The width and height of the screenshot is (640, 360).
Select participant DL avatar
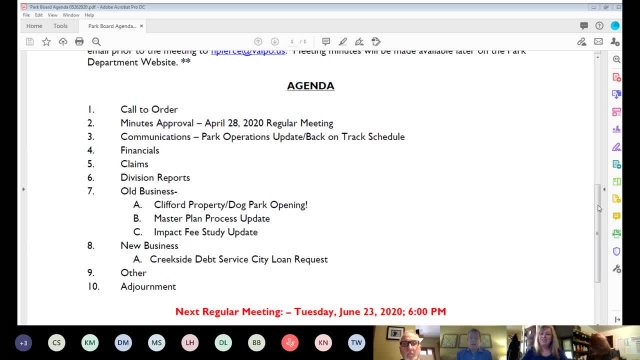(223, 343)
